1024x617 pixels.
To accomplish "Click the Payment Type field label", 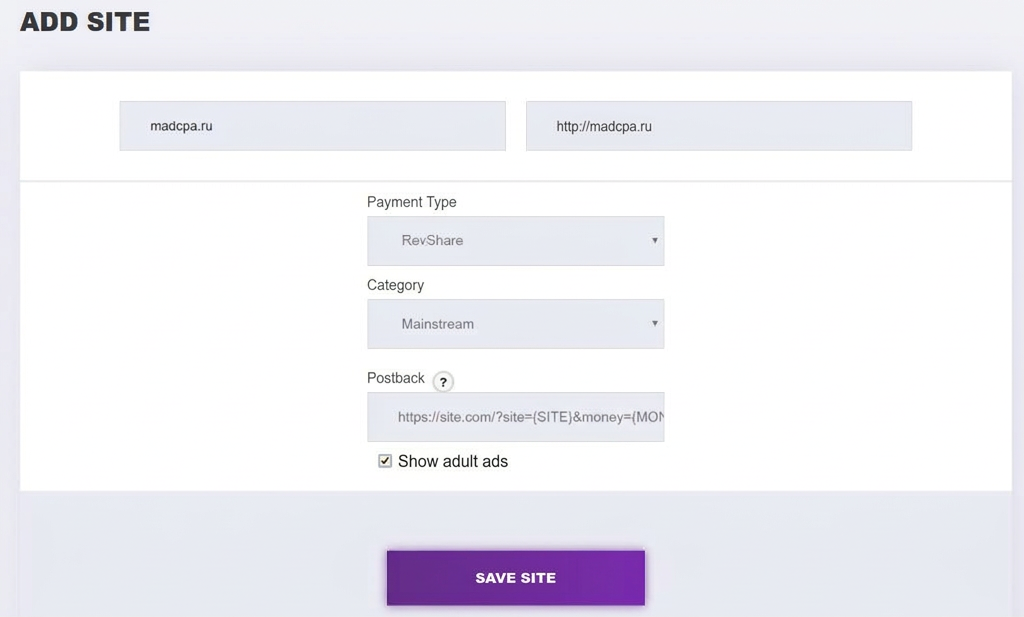I will (x=411, y=202).
